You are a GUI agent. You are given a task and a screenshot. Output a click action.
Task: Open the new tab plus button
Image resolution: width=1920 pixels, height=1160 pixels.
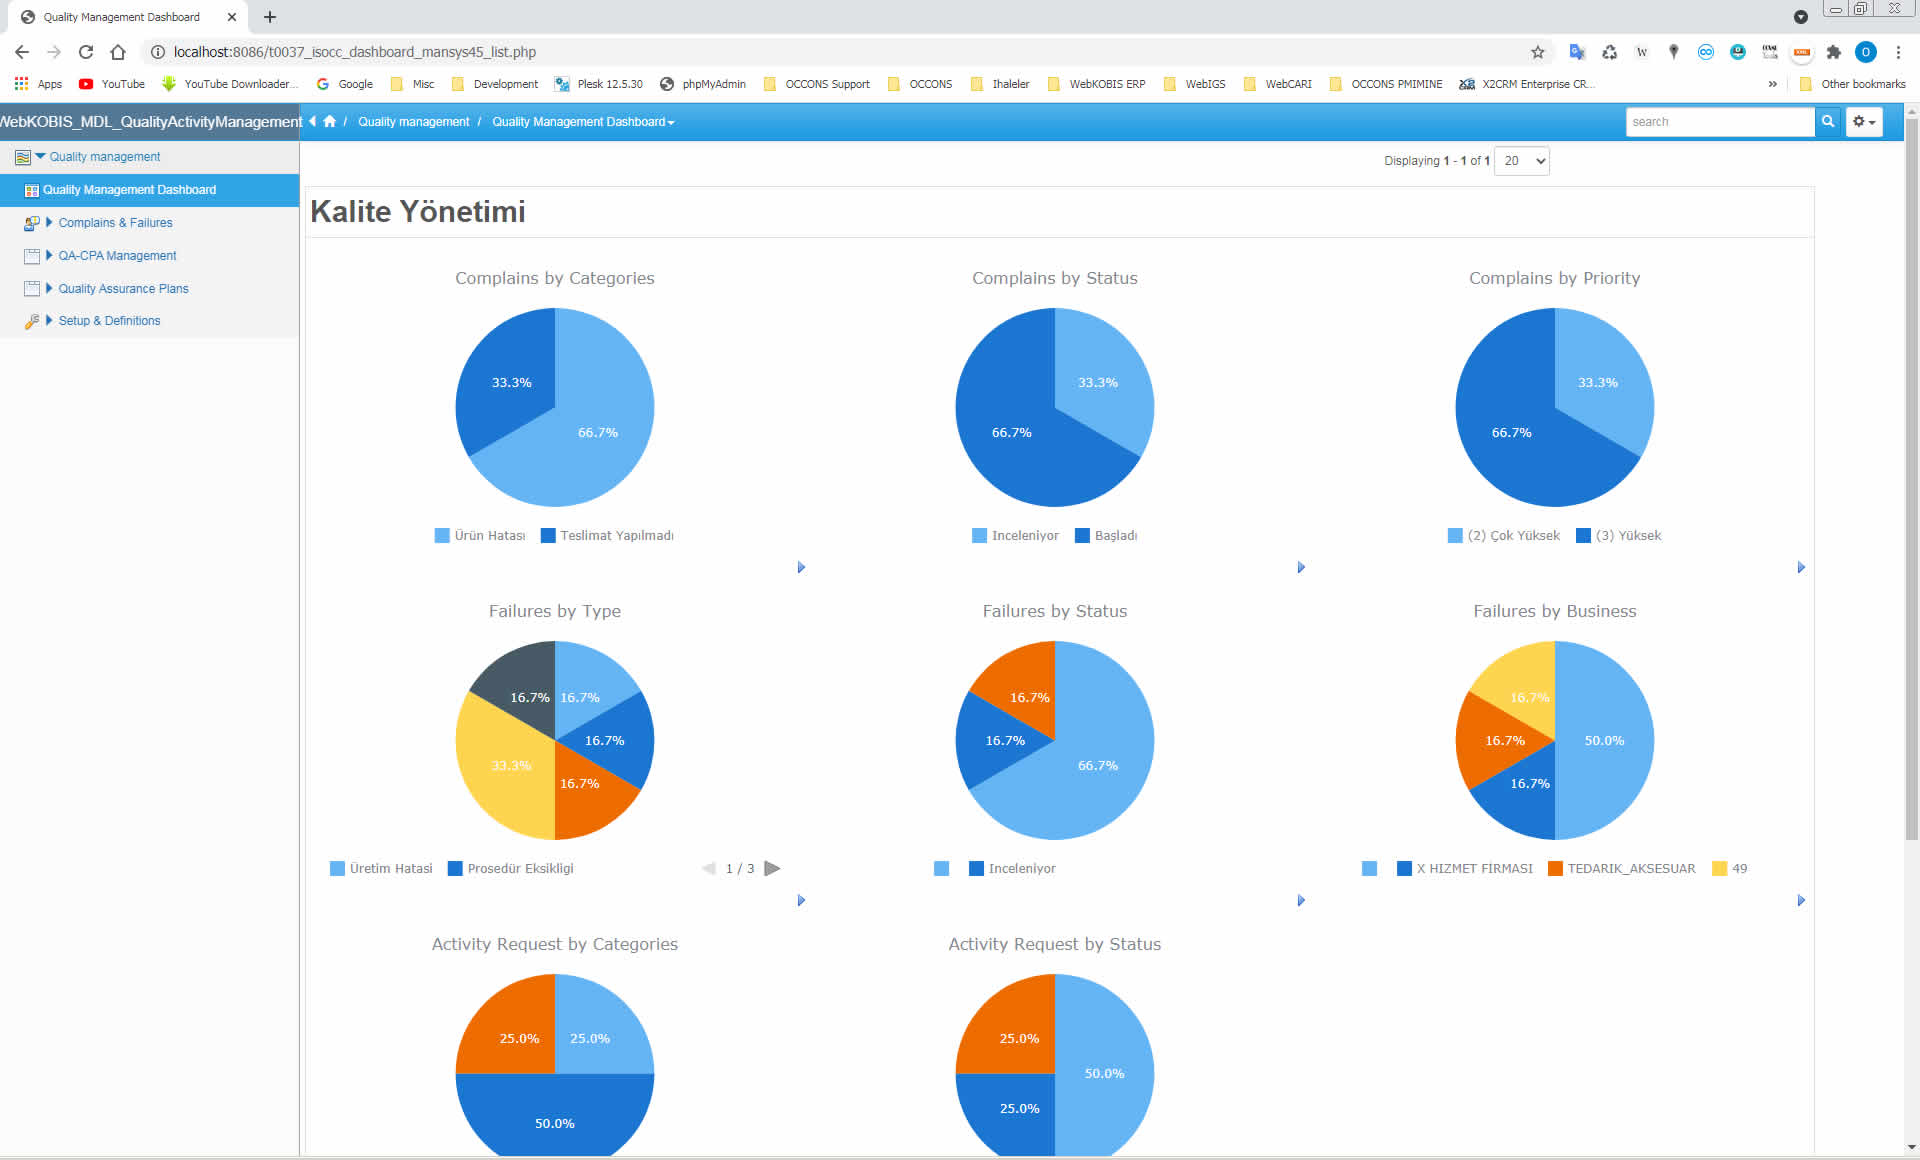[x=270, y=17]
